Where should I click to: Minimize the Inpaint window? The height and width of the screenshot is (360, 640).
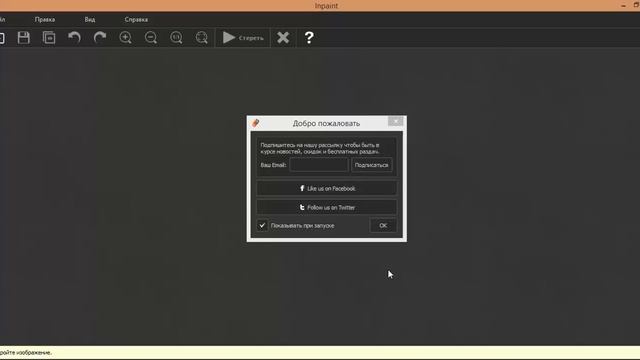623,5
